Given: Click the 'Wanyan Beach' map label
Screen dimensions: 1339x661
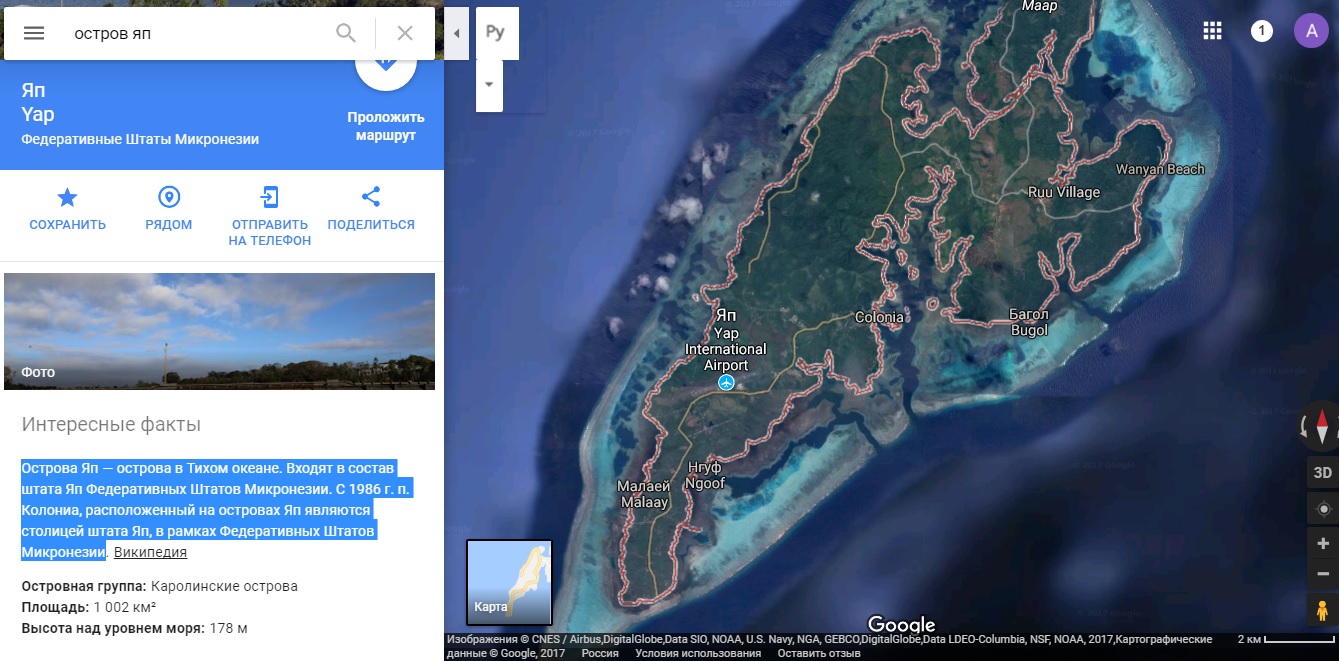Looking at the screenshot, I should pyautogui.click(x=1160, y=169).
